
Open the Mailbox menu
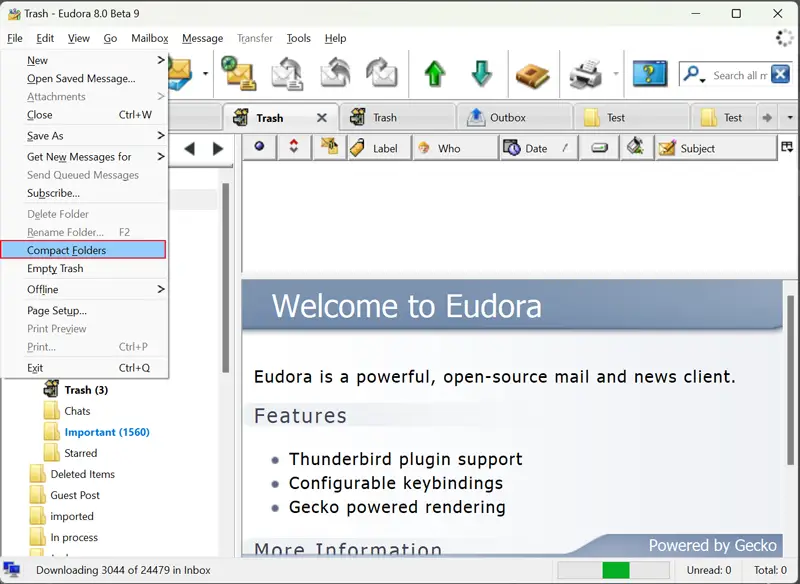pos(149,38)
